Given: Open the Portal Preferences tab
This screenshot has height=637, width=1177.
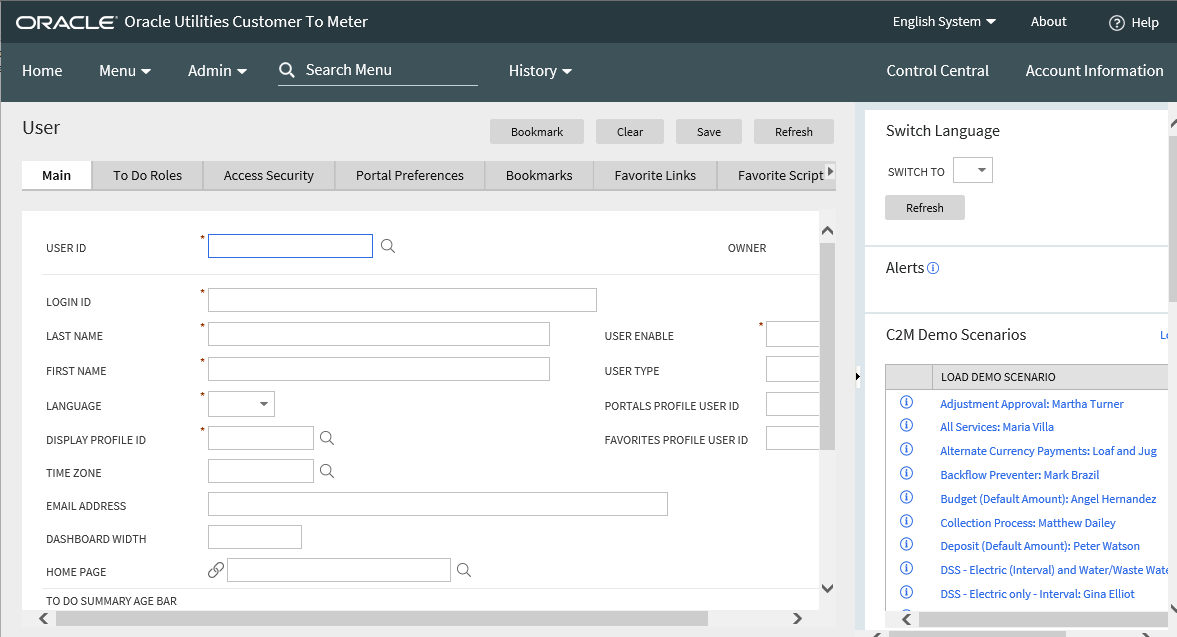Looking at the screenshot, I should coord(410,176).
